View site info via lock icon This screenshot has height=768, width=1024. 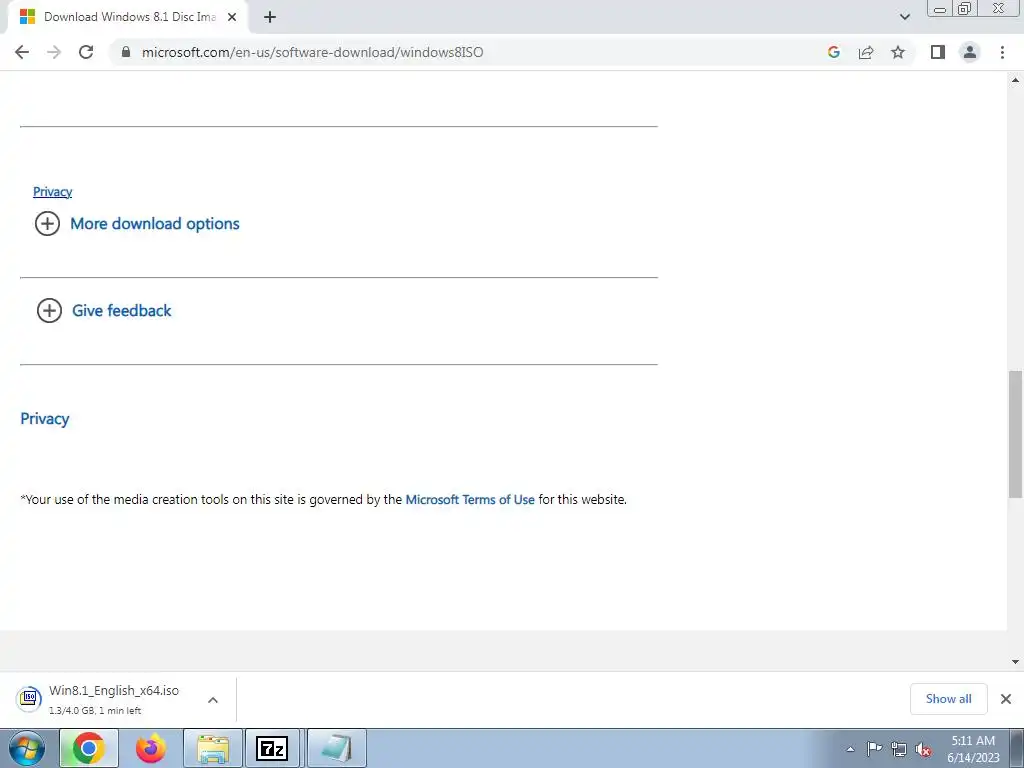pos(126,52)
